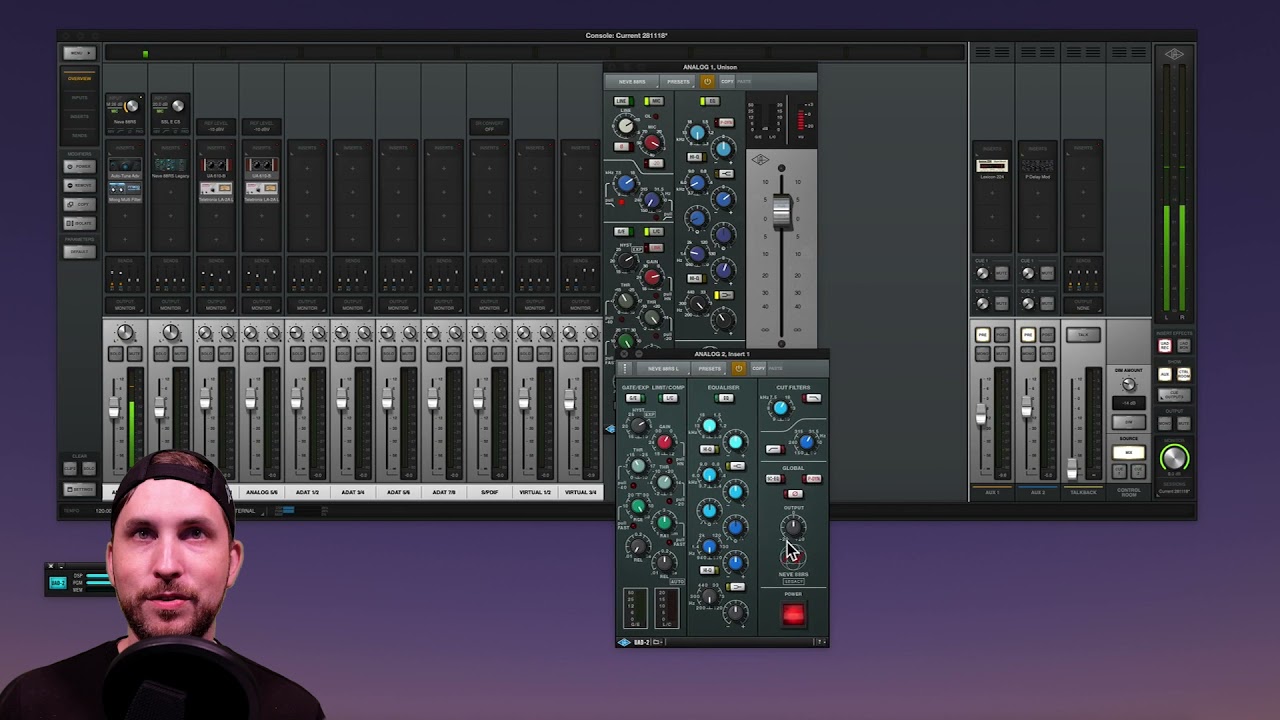The width and height of the screenshot is (1280, 720).
Task: Open CUE OUTPUTS window
Action: (x=1175, y=393)
